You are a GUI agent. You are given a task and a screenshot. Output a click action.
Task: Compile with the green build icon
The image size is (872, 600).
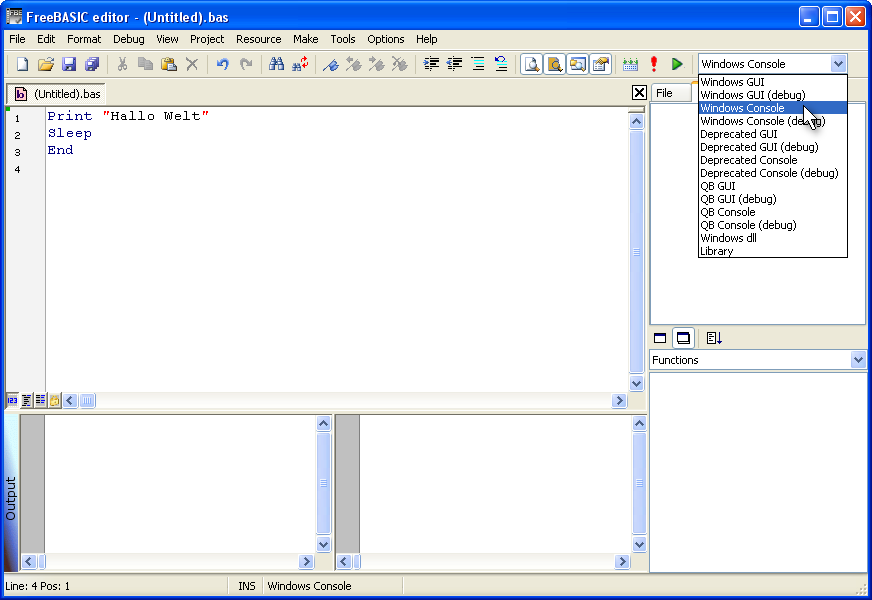630,64
